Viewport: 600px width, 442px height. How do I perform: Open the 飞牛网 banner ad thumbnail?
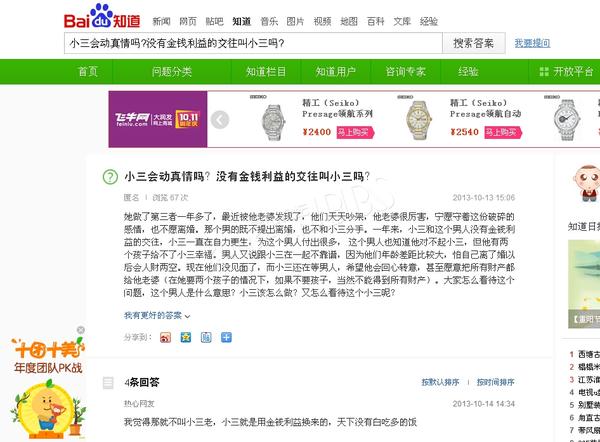[x=158, y=119]
